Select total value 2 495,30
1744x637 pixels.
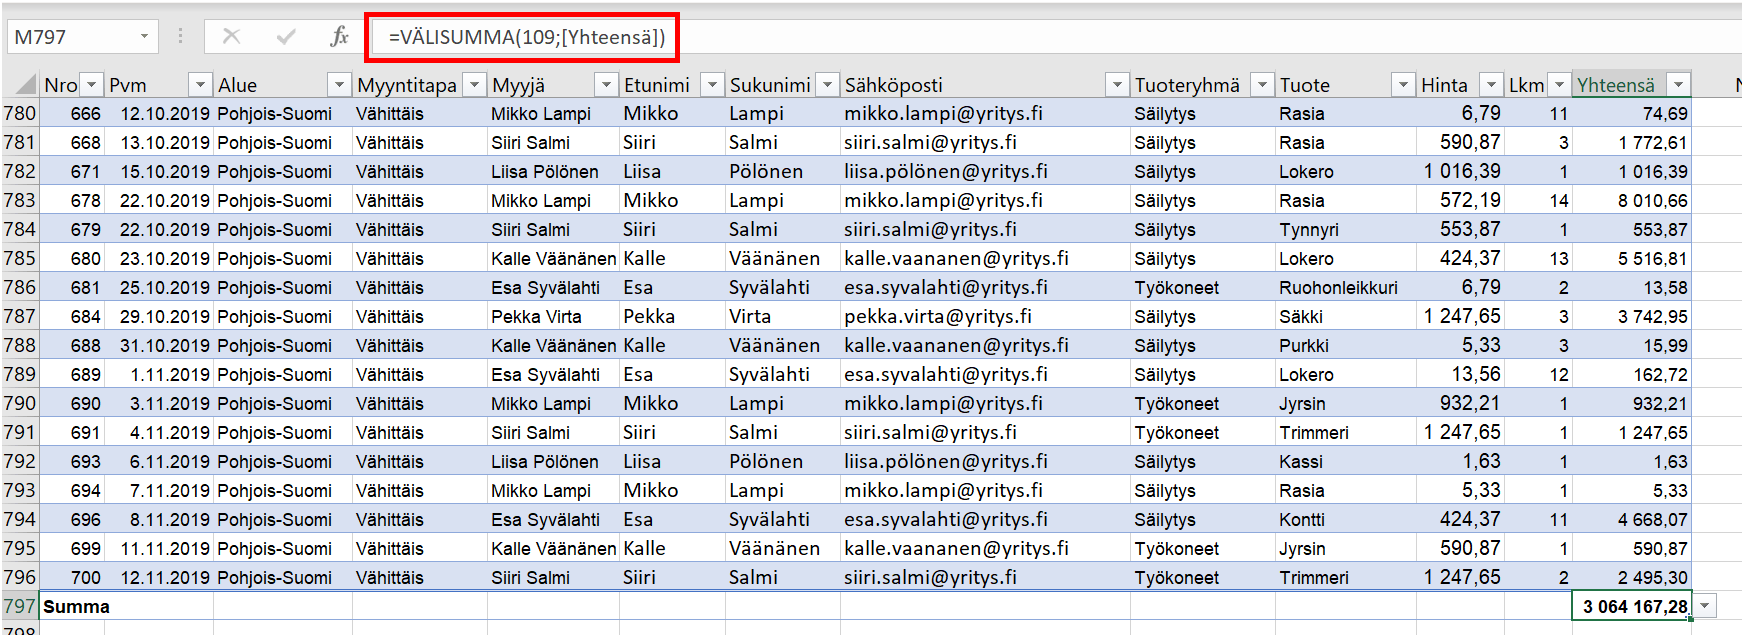point(1631,577)
